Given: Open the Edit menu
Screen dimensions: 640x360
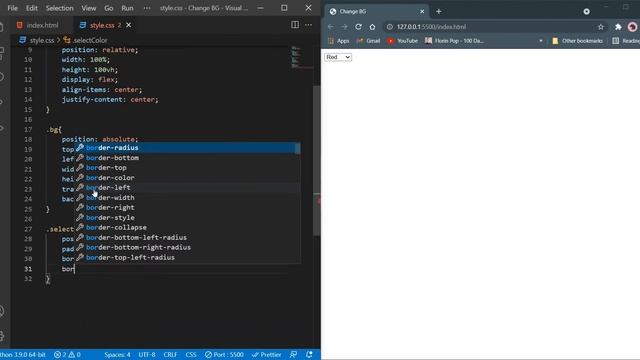Looking at the screenshot, I should (x=31, y=8).
